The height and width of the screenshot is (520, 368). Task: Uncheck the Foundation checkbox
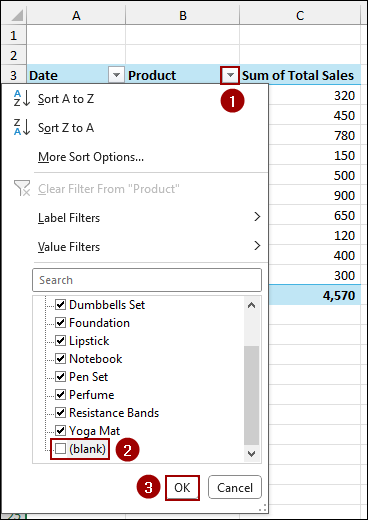[x=60, y=322]
